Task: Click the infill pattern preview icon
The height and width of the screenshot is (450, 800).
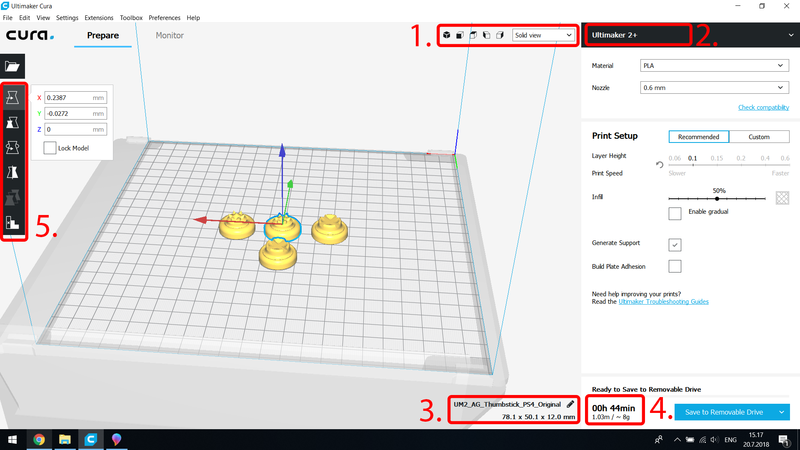Action: 782,197
